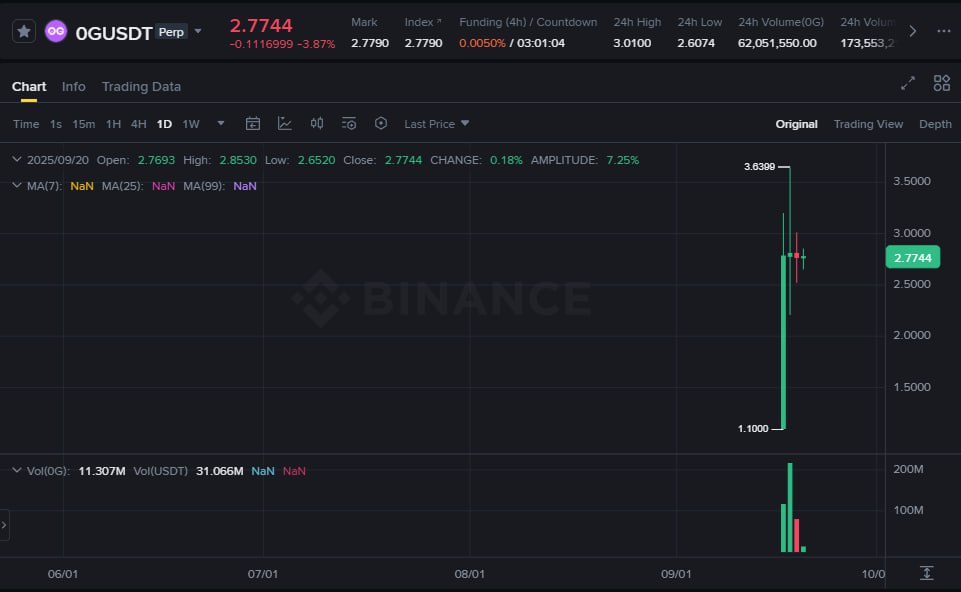Image resolution: width=961 pixels, height=592 pixels.
Task: Click the 1.1000 low price marker
Action: (753, 428)
